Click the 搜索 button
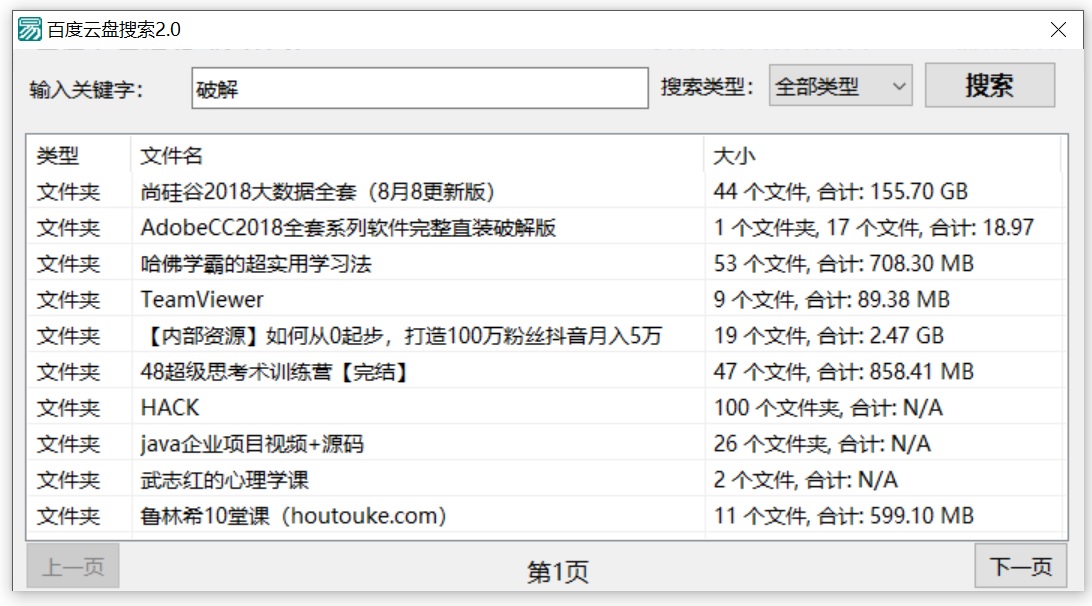Screen dimensions: 1092x606 (x=990, y=85)
